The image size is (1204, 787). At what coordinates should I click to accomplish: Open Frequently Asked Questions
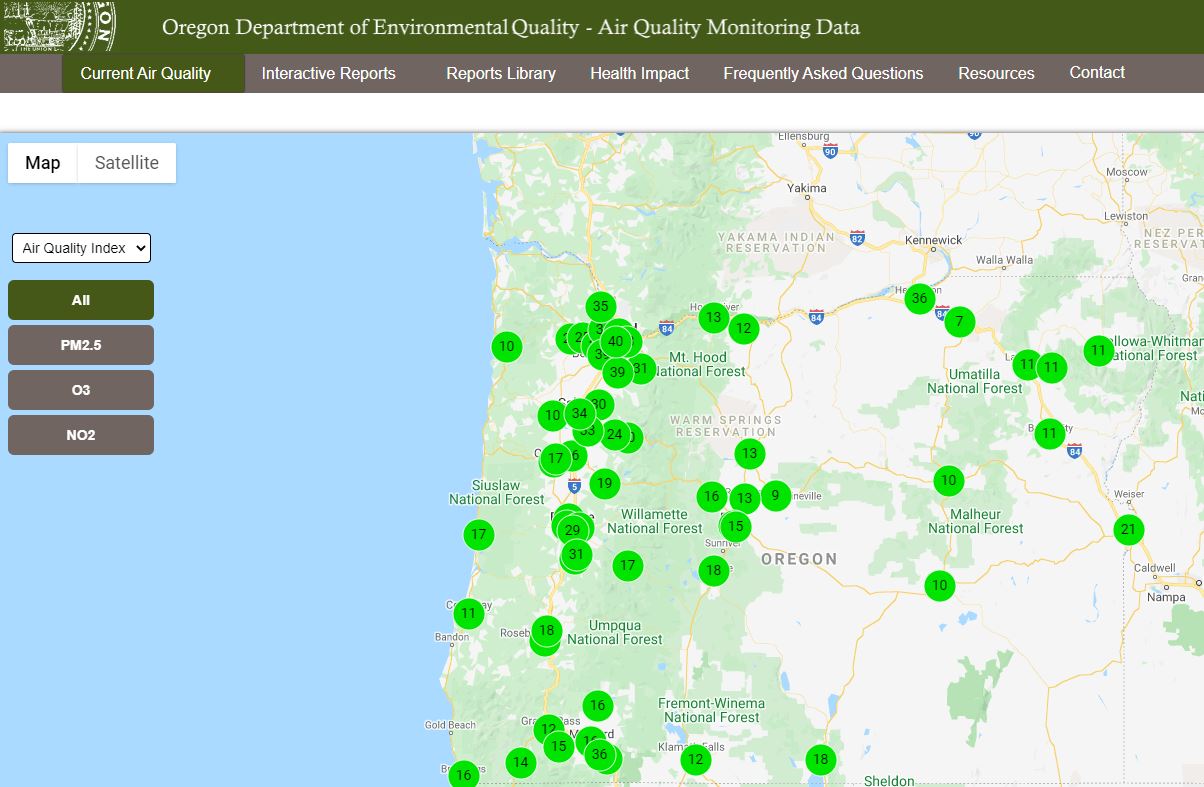coord(823,73)
